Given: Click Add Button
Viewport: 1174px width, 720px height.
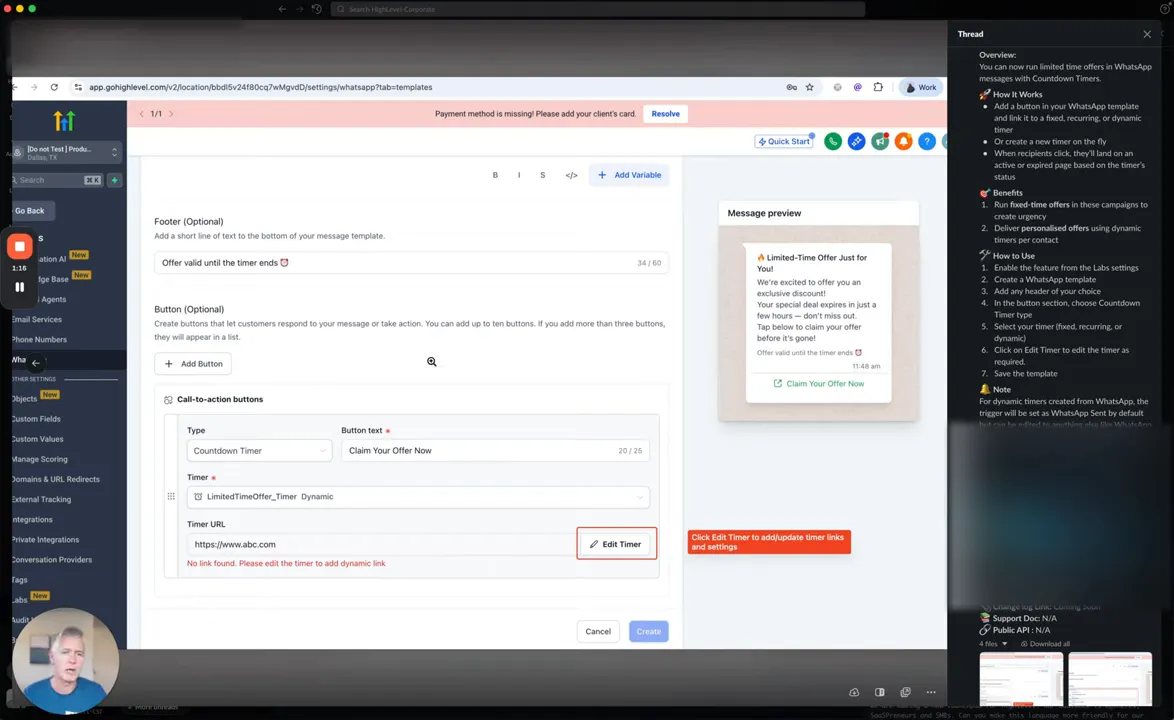Looking at the screenshot, I should point(193,364).
